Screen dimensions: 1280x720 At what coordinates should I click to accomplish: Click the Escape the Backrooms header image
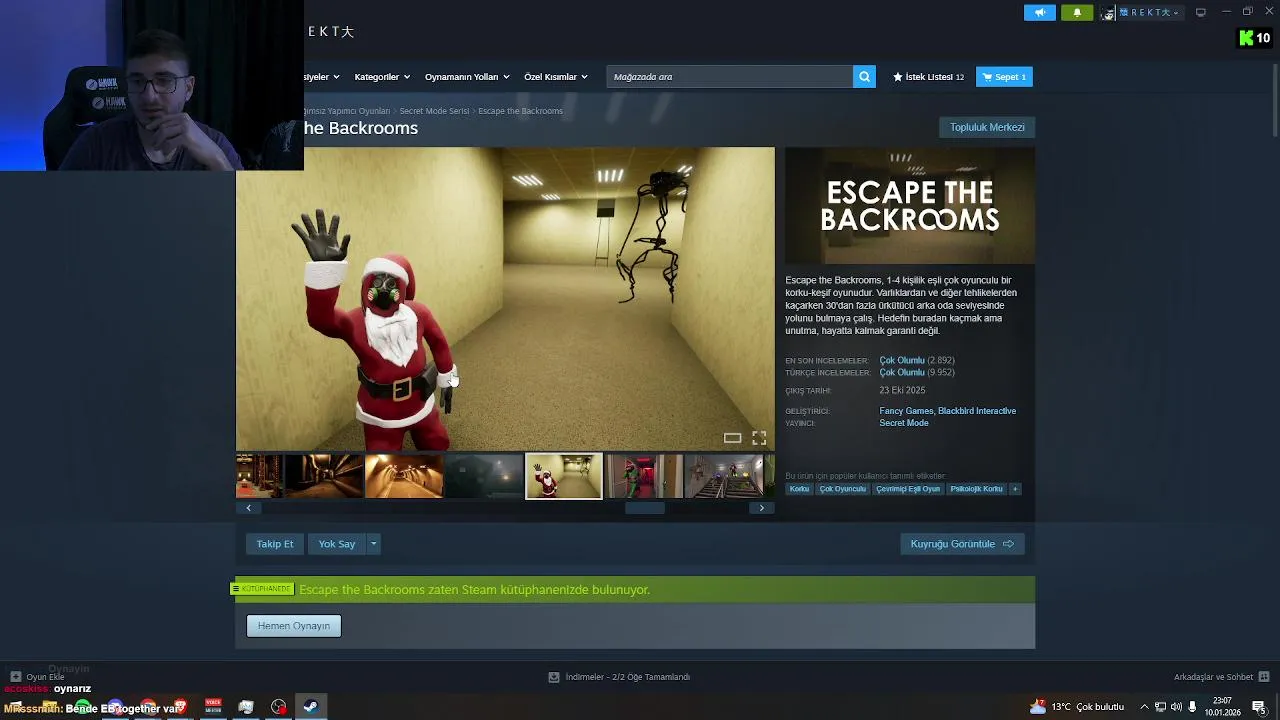[910, 205]
